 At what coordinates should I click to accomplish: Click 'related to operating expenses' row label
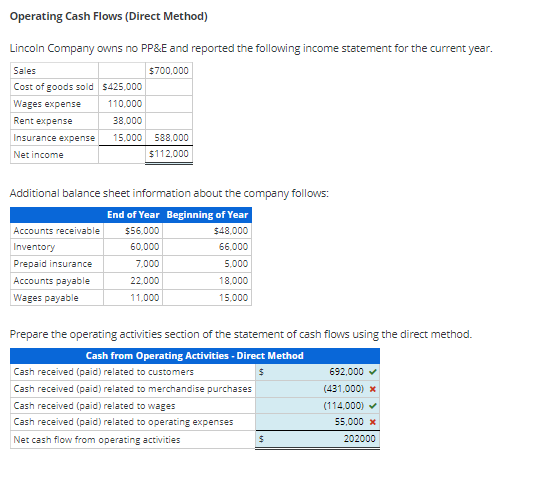123,422
